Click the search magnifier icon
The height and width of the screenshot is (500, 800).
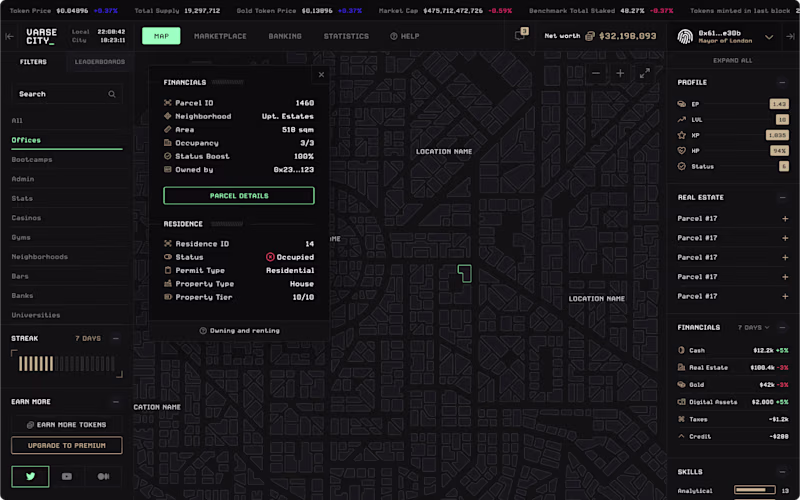coord(112,94)
